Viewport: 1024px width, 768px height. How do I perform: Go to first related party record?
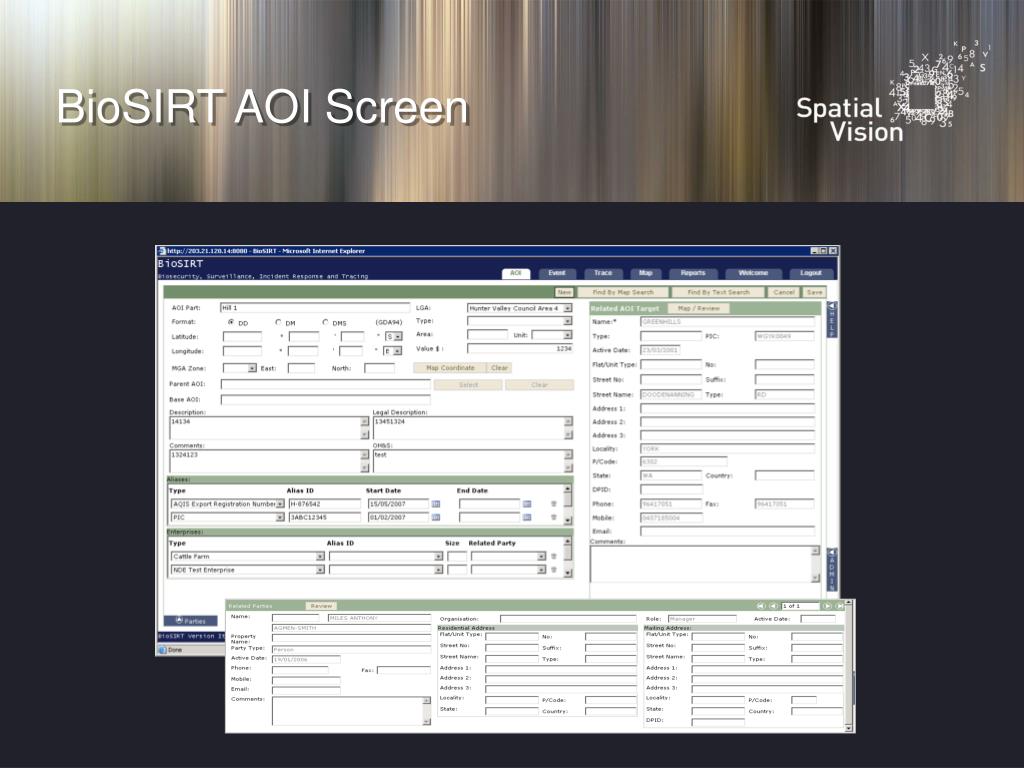point(761,606)
